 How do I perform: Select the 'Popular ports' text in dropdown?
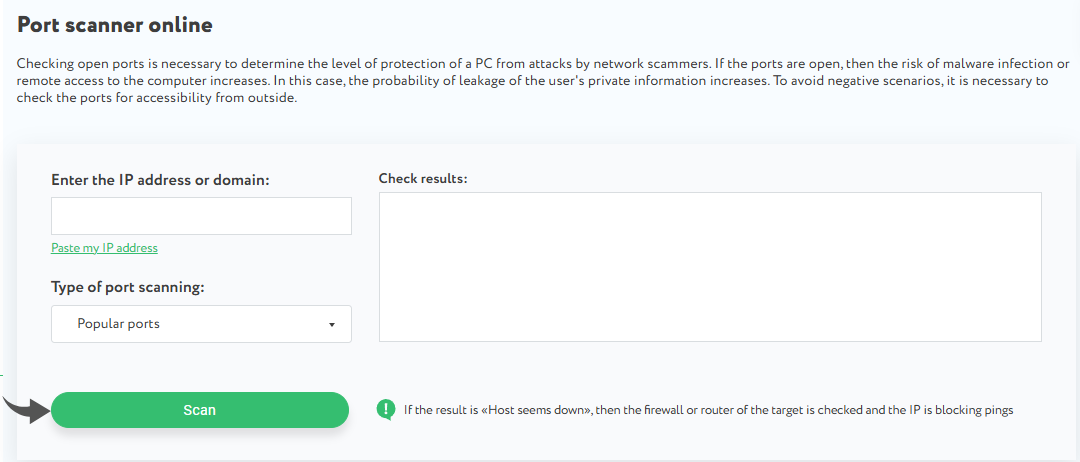(118, 324)
